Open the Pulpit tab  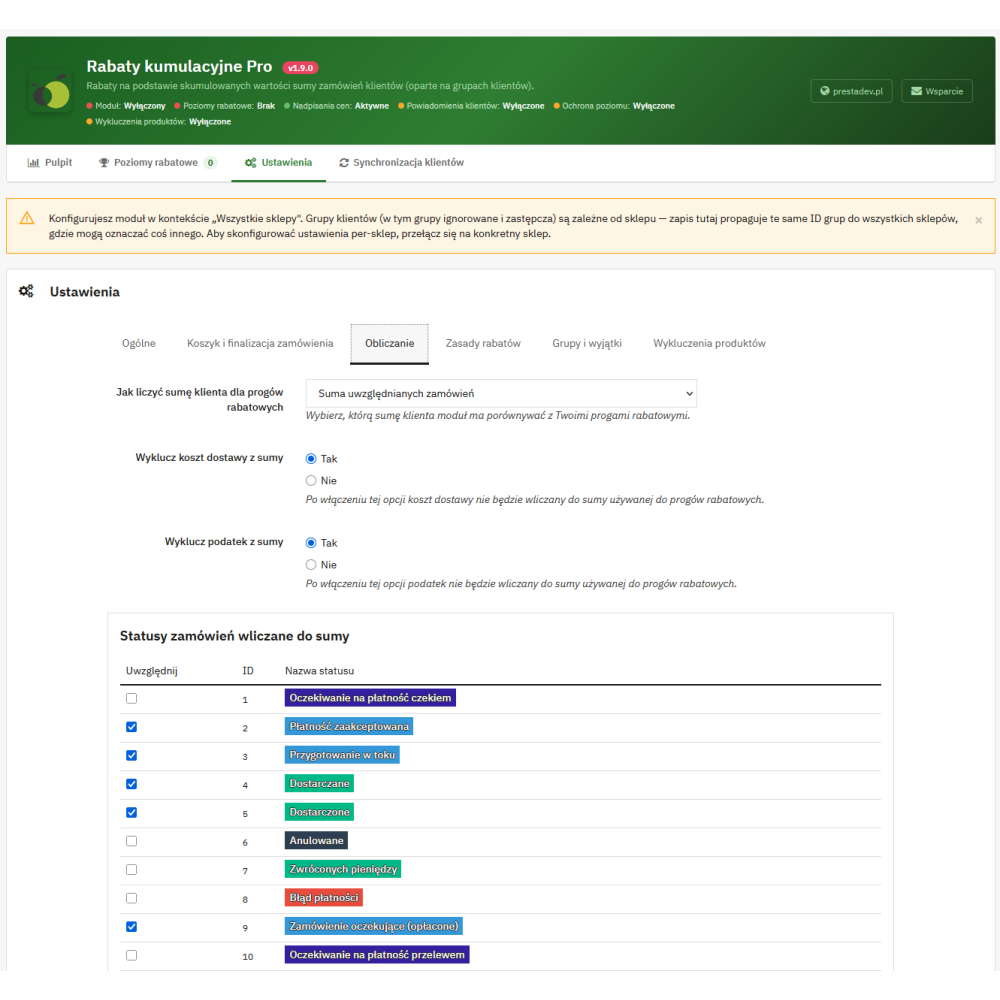(x=50, y=163)
